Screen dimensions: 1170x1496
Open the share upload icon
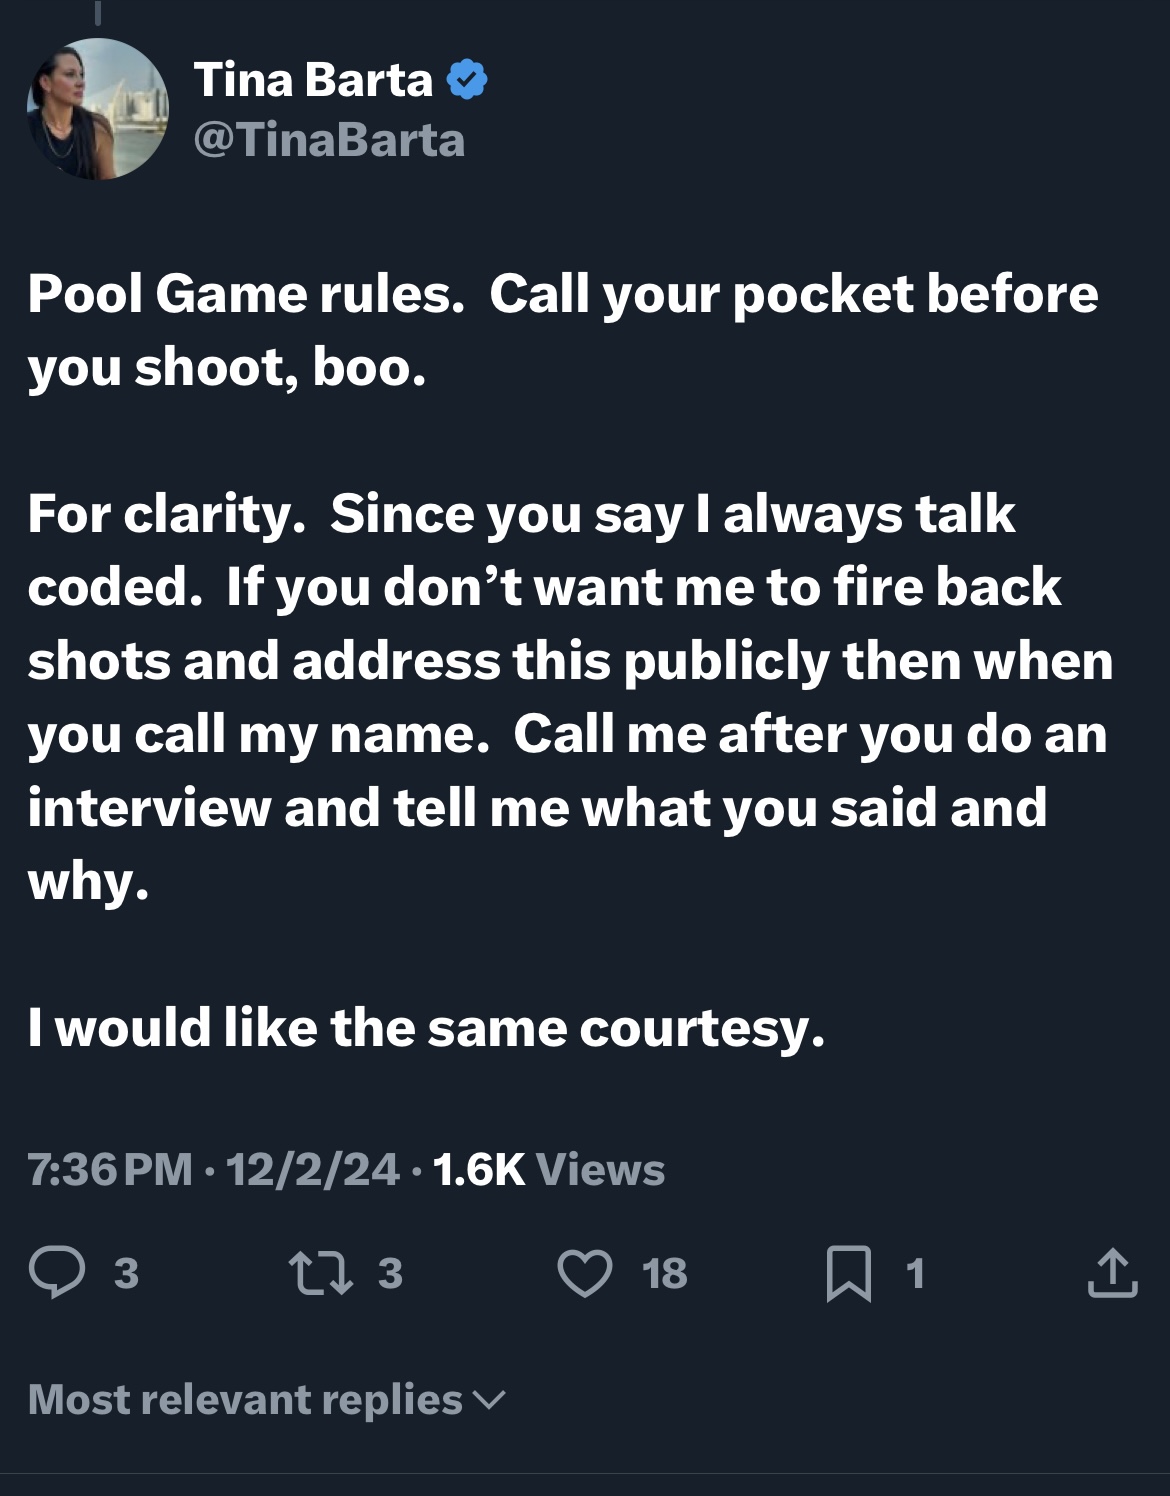tap(1112, 1274)
